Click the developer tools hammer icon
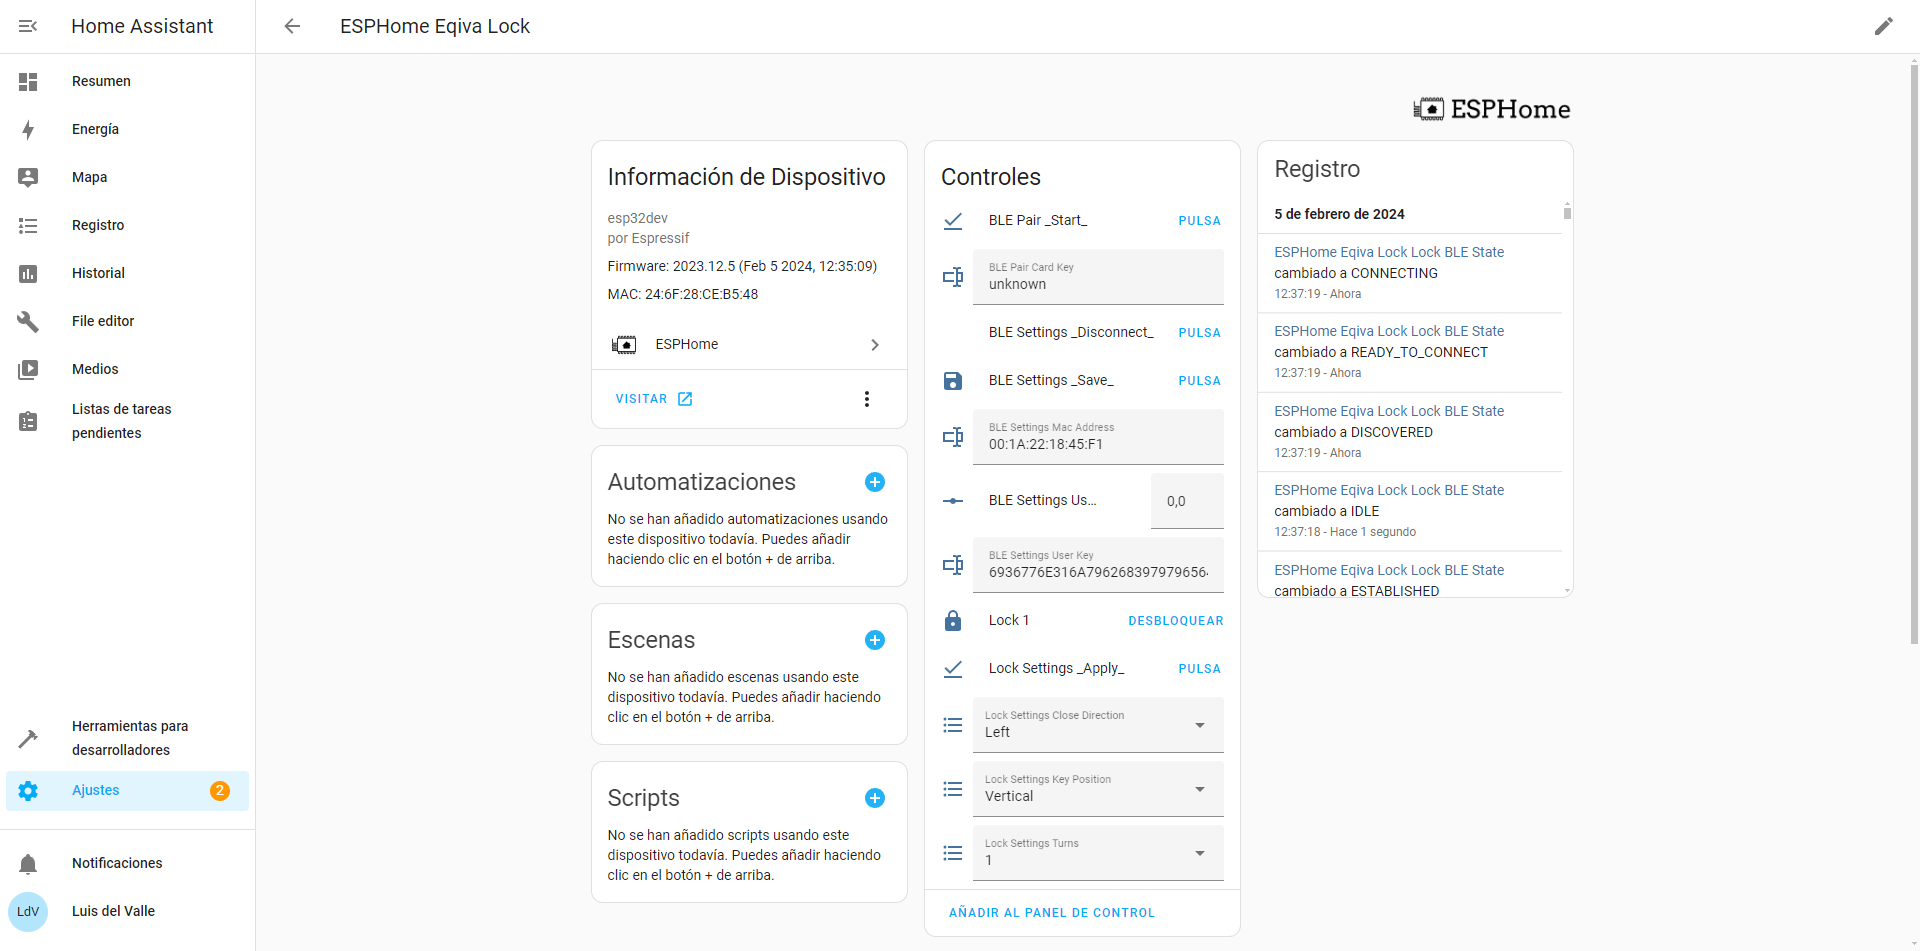Image resolution: width=1920 pixels, height=951 pixels. [28, 738]
